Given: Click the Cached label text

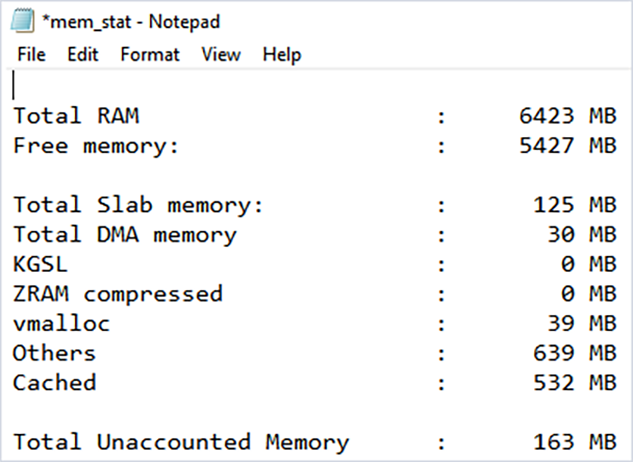Looking at the screenshot, I should tap(54, 382).
